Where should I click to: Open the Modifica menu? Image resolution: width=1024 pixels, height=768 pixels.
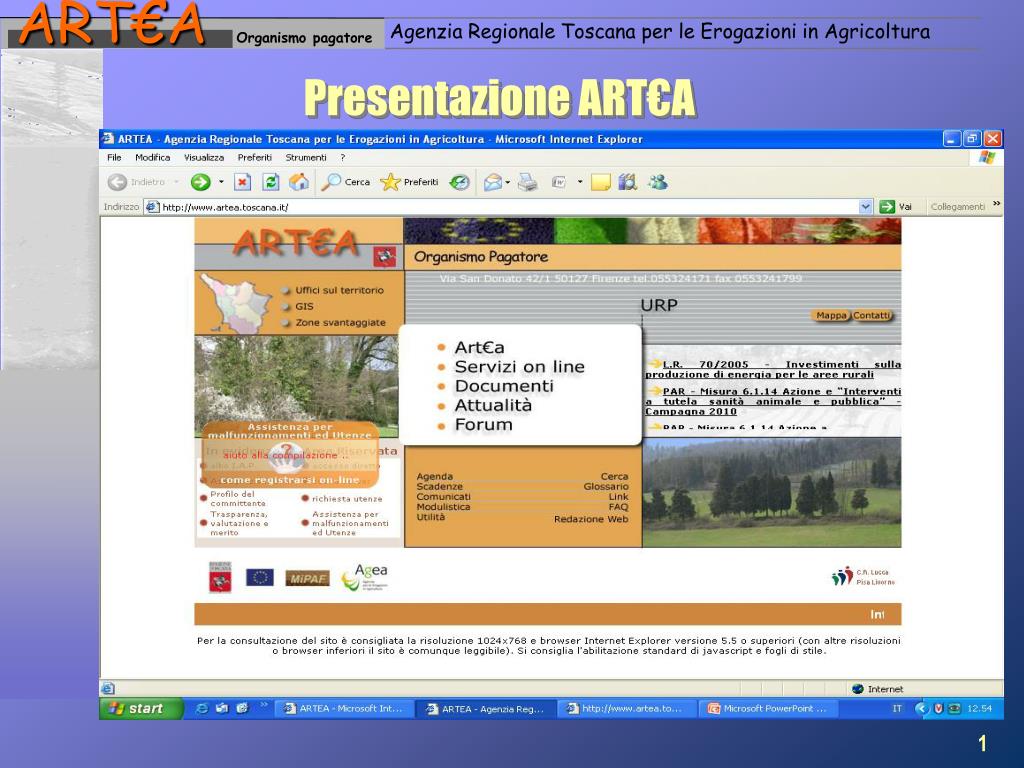click(x=152, y=157)
